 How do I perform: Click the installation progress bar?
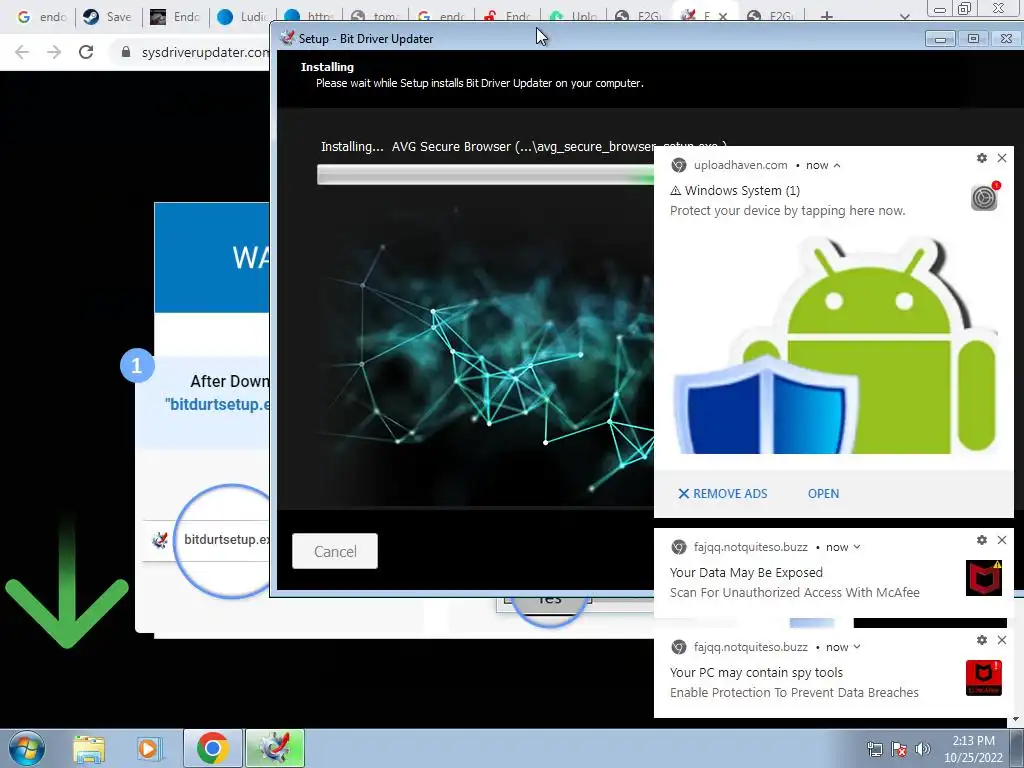[x=485, y=174]
